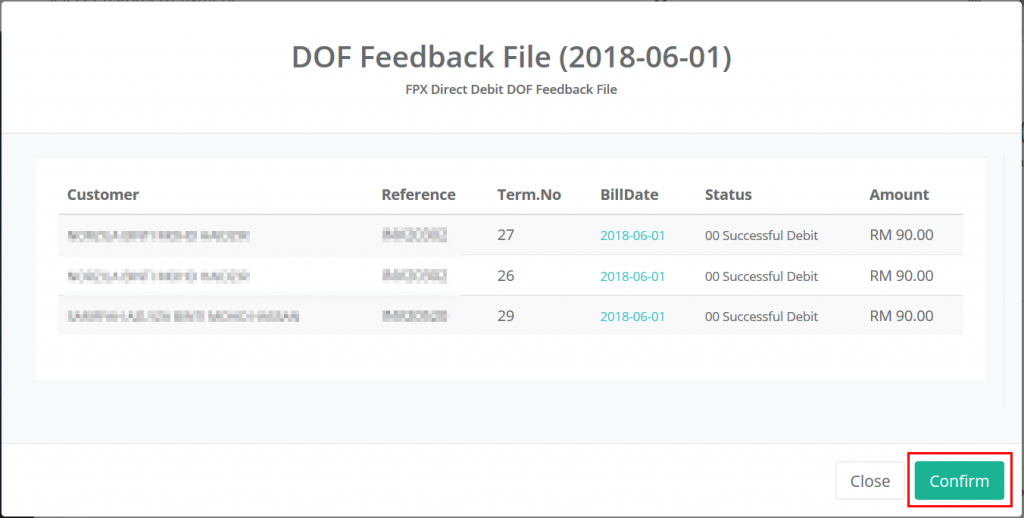Image resolution: width=1024 pixels, height=518 pixels.
Task: Click the Amount column header
Action: coord(899,195)
